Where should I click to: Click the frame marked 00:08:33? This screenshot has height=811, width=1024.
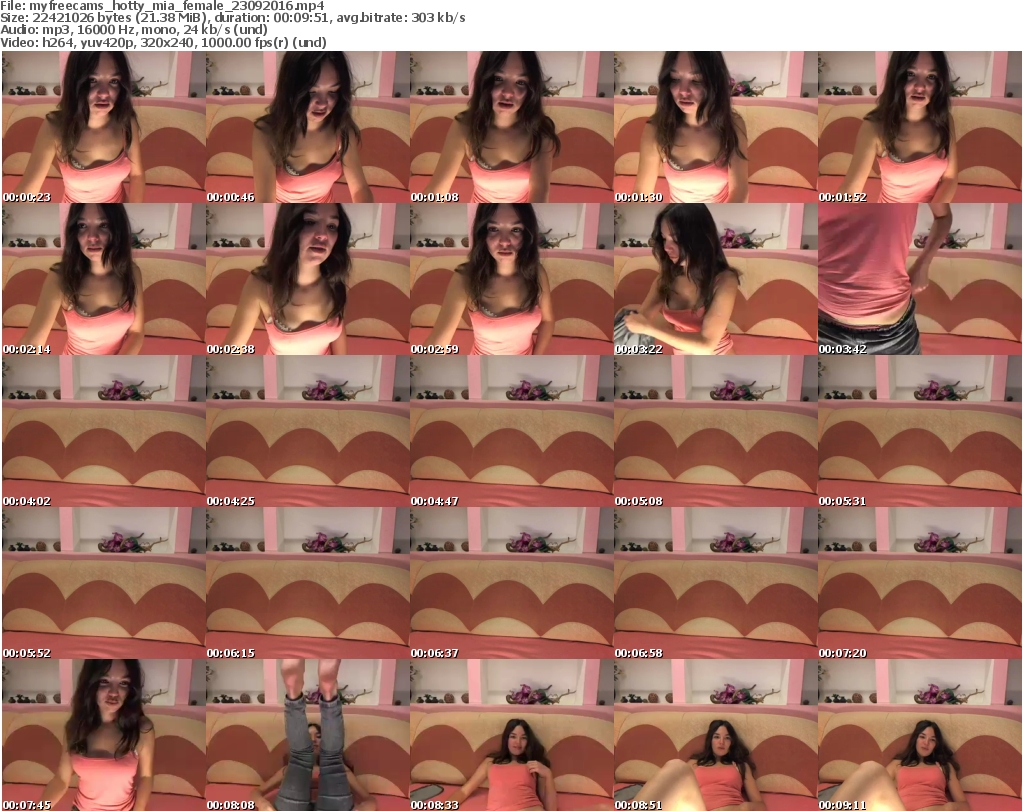tap(511, 735)
